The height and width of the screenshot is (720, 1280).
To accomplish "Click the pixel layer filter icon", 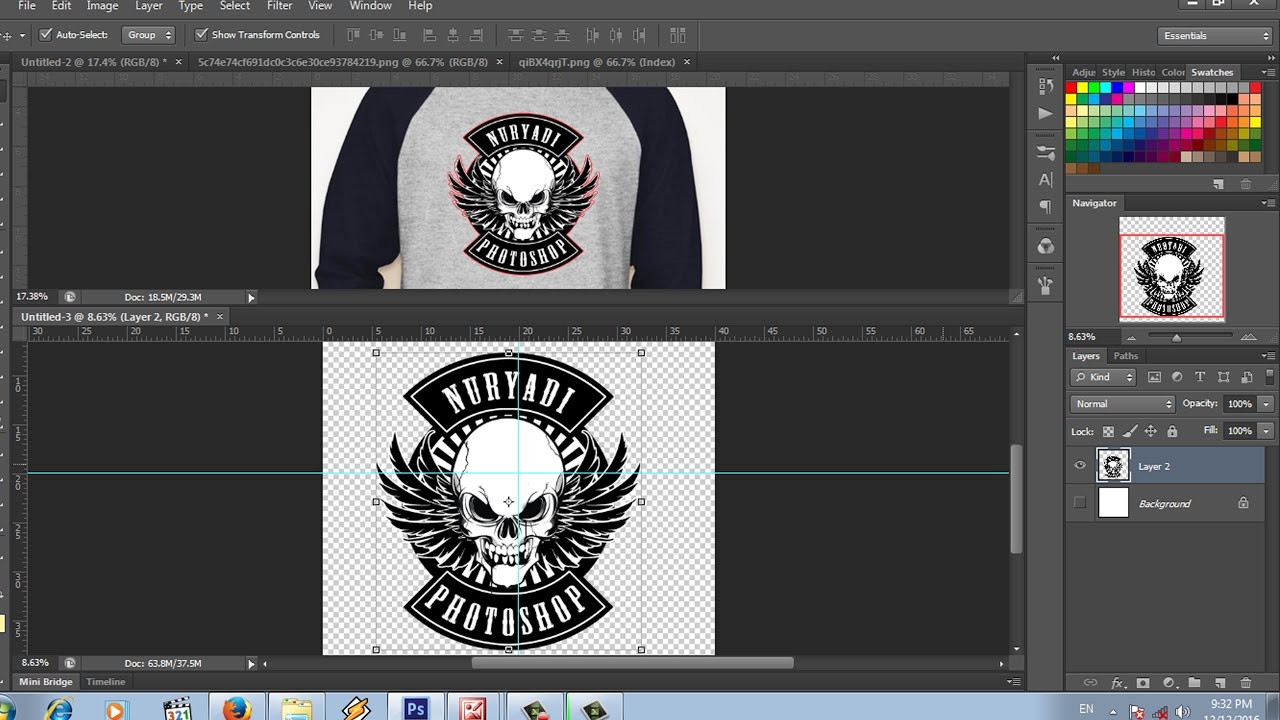I will click(1154, 377).
